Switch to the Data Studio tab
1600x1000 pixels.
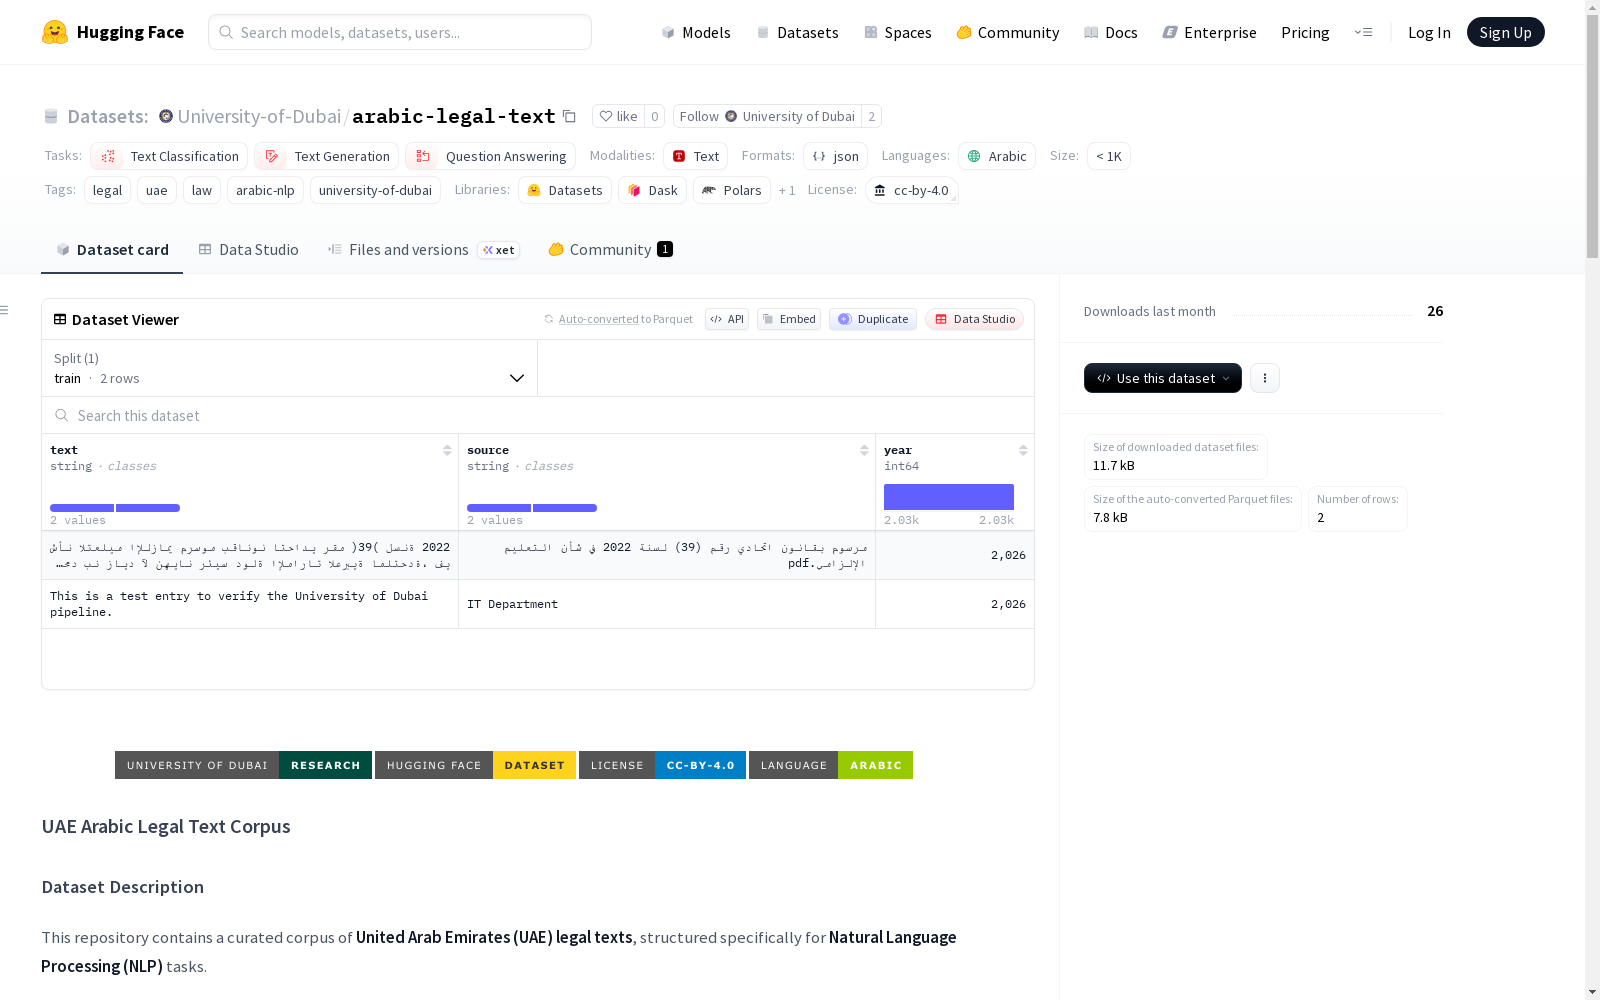click(248, 250)
